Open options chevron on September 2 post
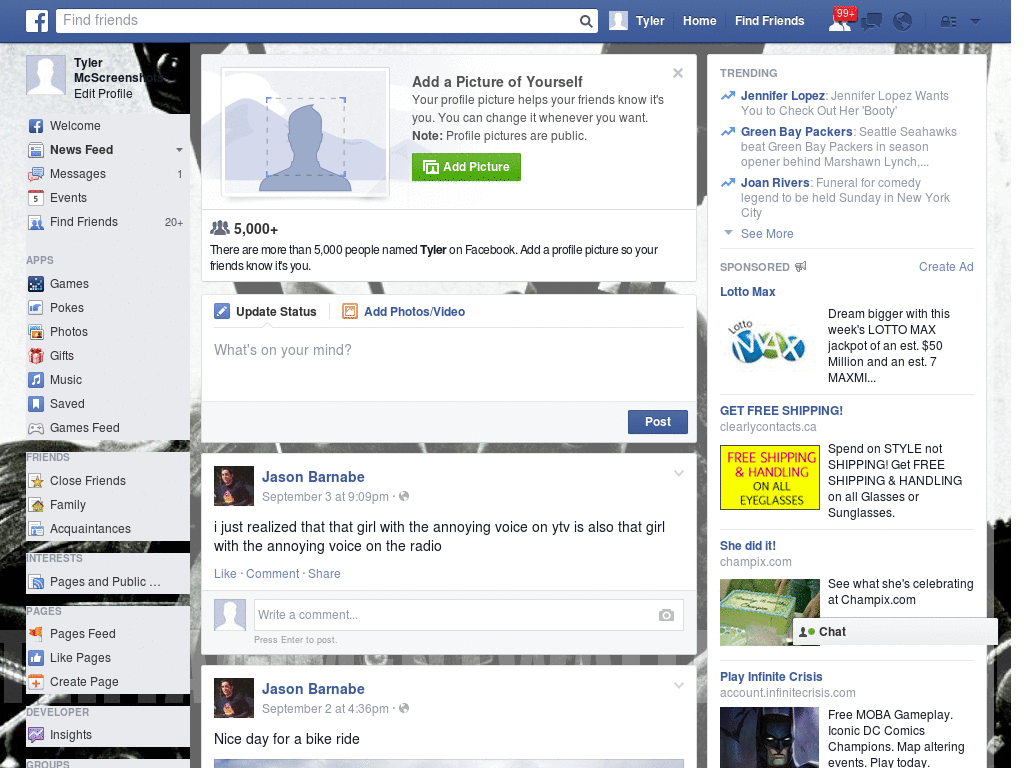The width and height of the screenshot is (1024, 768). tap(679, 686)
